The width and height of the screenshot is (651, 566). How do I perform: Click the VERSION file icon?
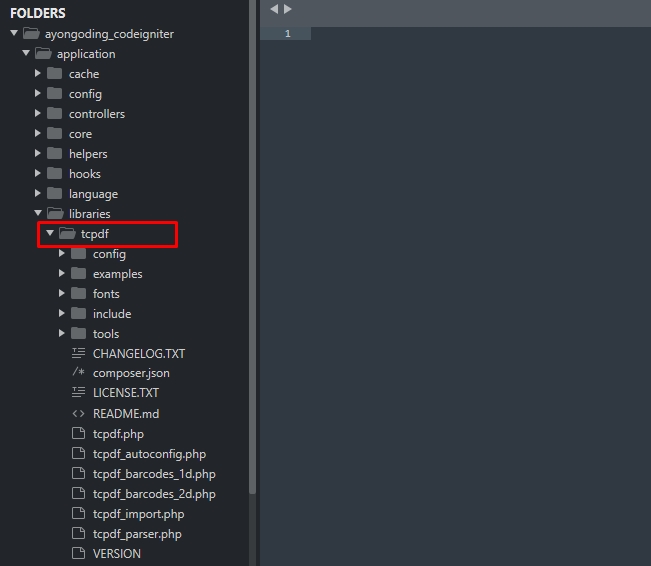point(78,553)
